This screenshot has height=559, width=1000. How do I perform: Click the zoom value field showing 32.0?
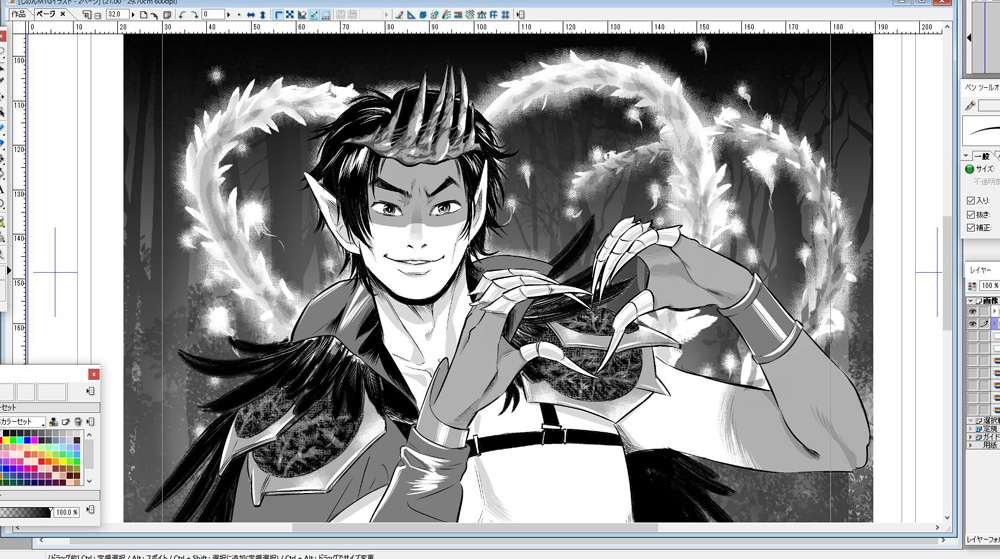pyautogui.click(x=118, y=14)
